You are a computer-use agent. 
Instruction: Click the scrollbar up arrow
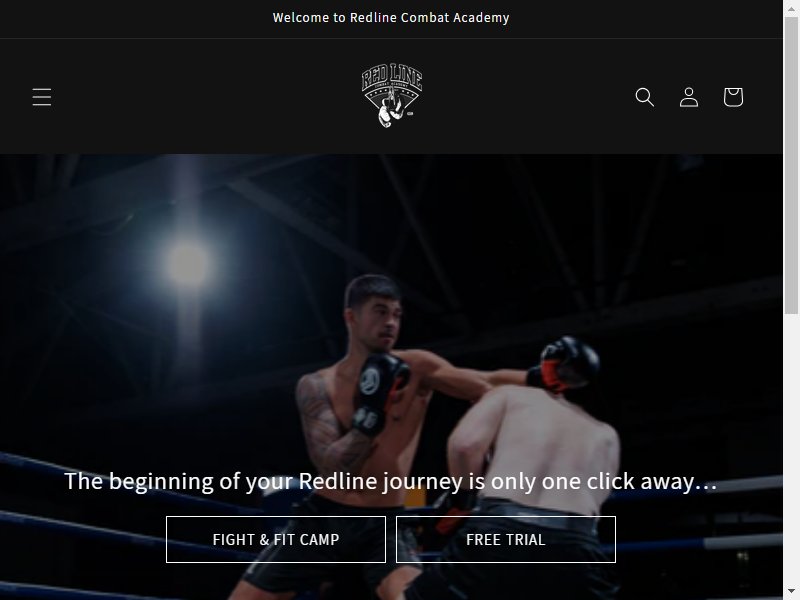pos(791,6)
